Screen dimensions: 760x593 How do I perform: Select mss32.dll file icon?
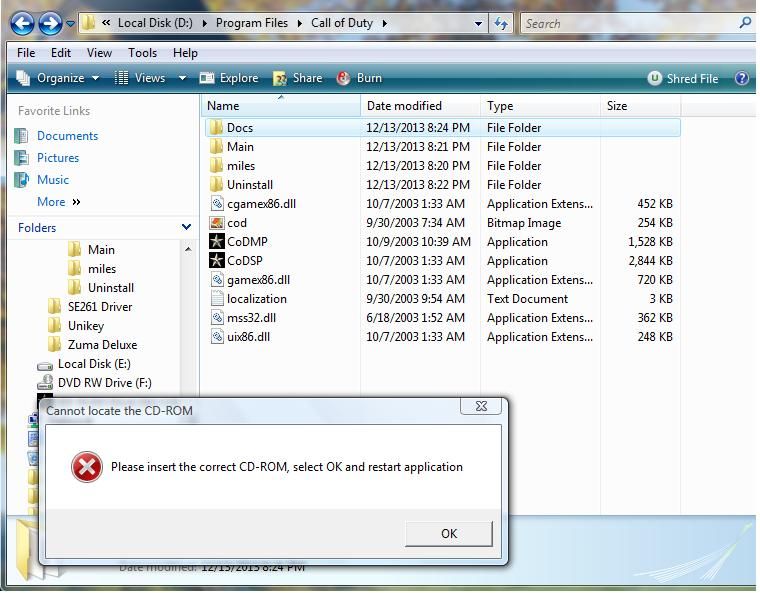click(217, 318)
